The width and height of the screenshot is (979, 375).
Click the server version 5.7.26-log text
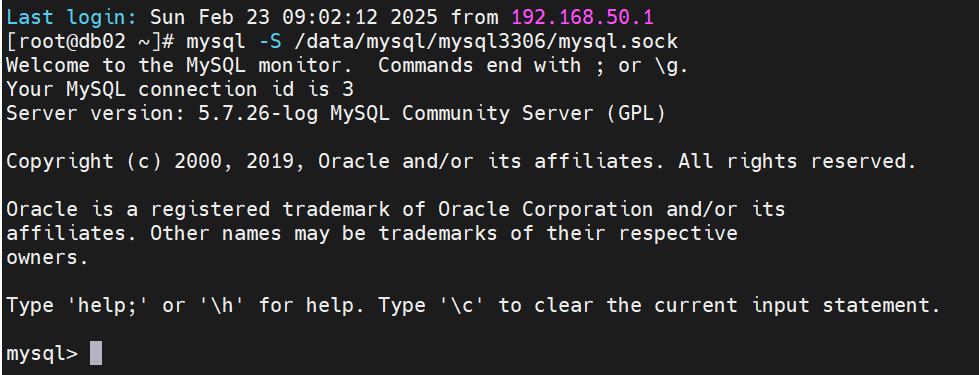259,114
